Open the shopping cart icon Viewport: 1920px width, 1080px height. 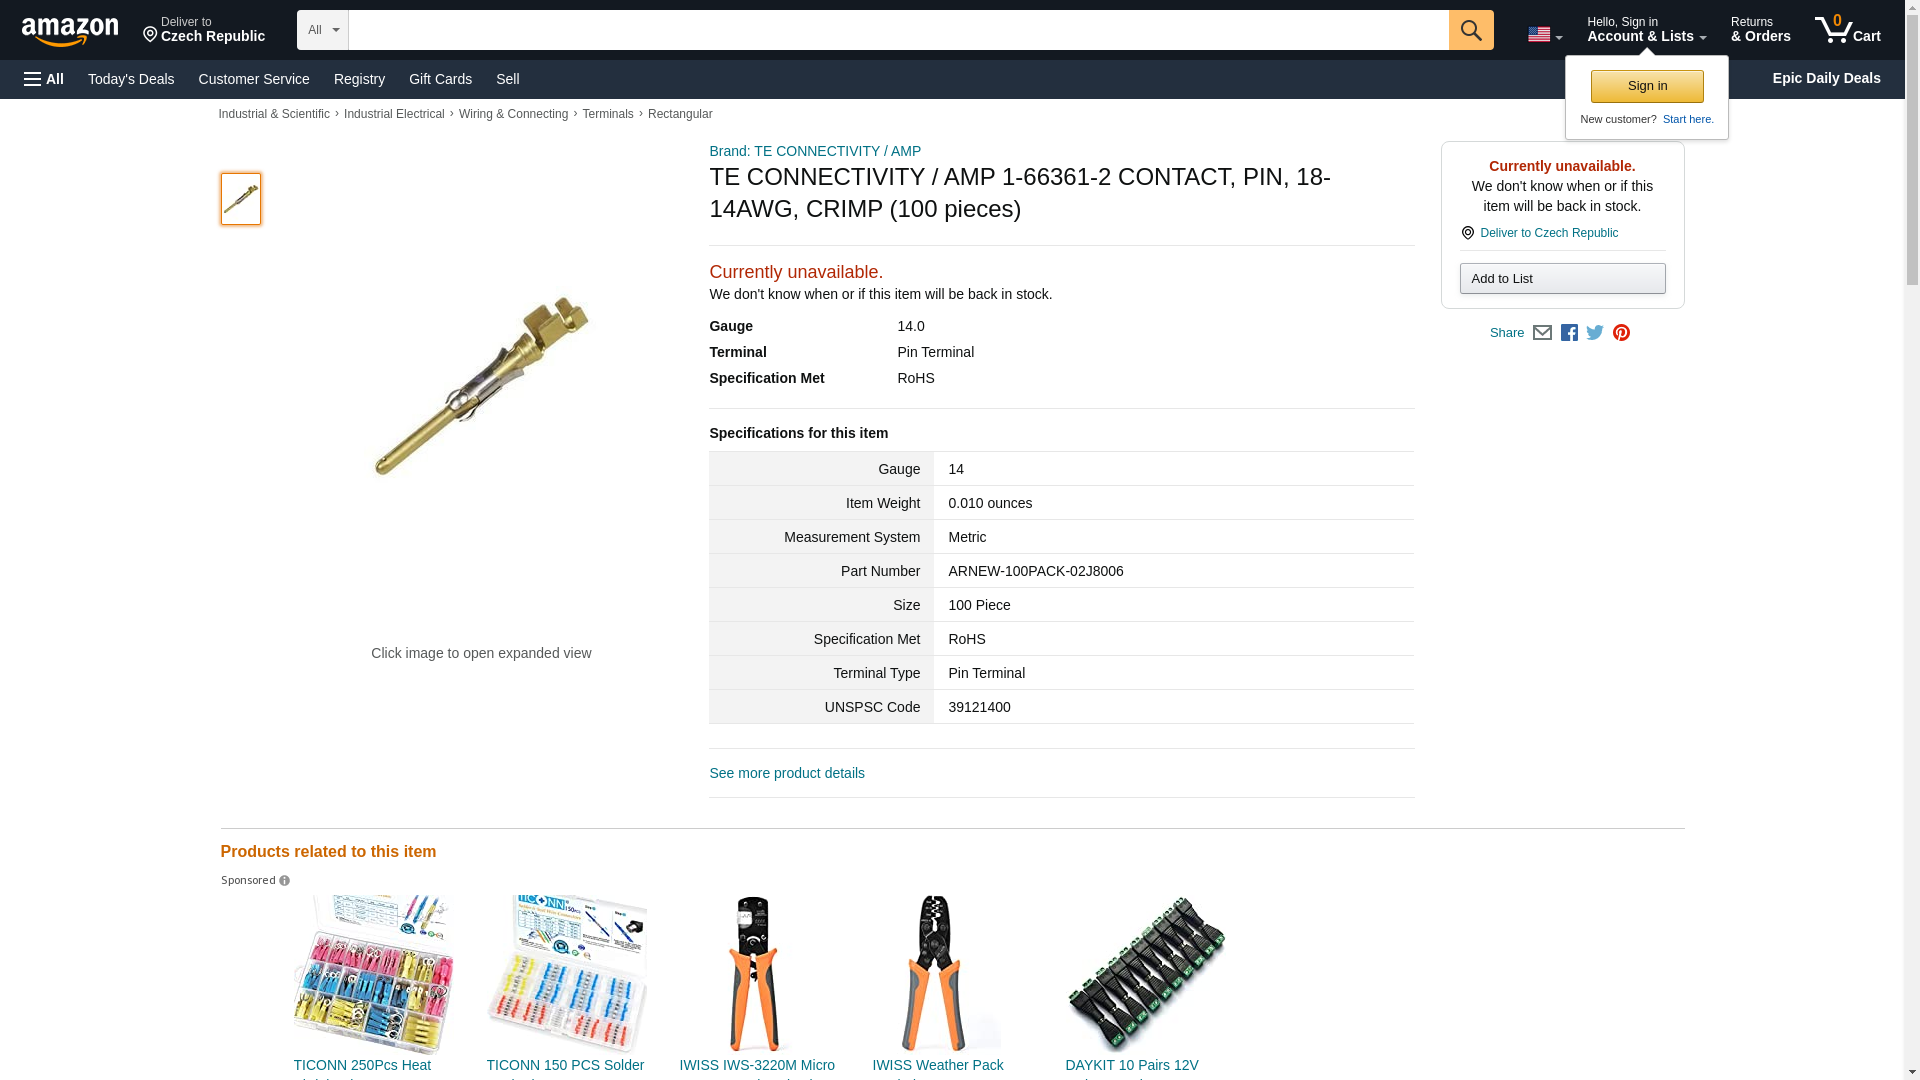[x=1848, y=30]
